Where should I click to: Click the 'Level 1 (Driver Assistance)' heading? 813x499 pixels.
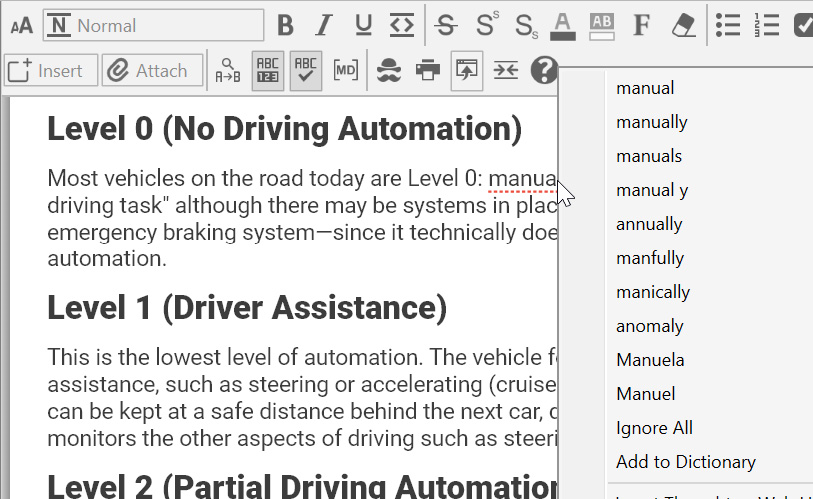coord(247,309)
